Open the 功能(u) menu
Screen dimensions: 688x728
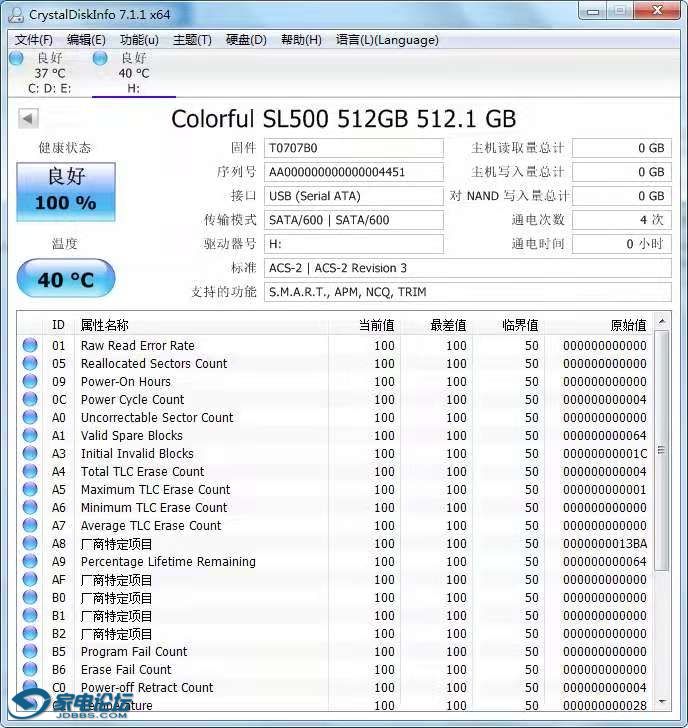pos(139,40)
